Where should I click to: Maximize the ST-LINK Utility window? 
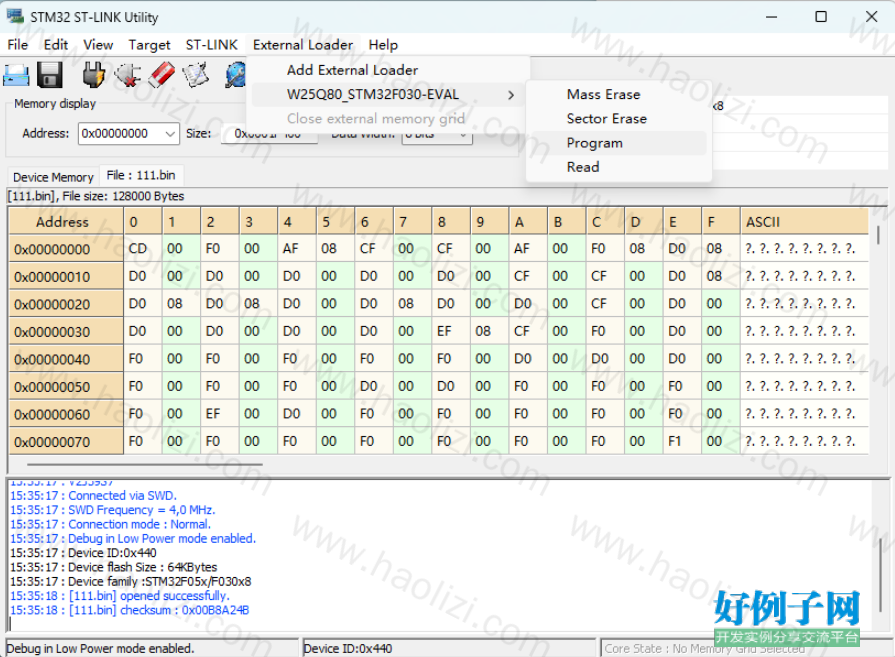pos(821,17)
